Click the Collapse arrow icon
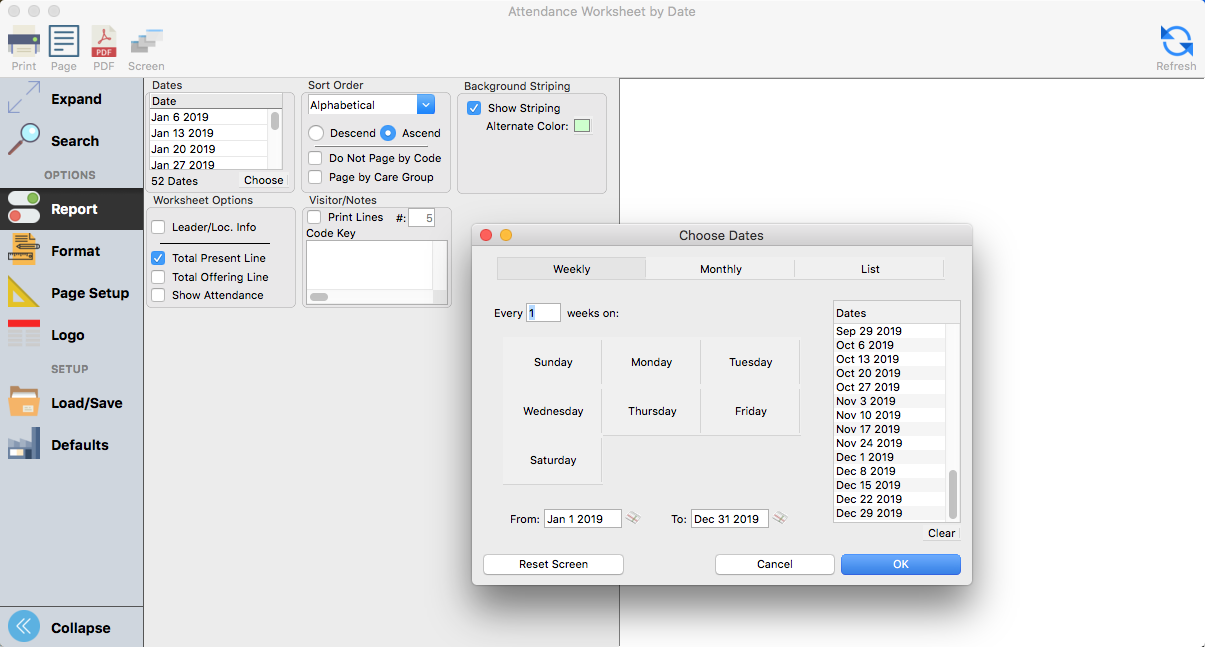Screen dimensions: 1205x647 click(x=24, y=627)
